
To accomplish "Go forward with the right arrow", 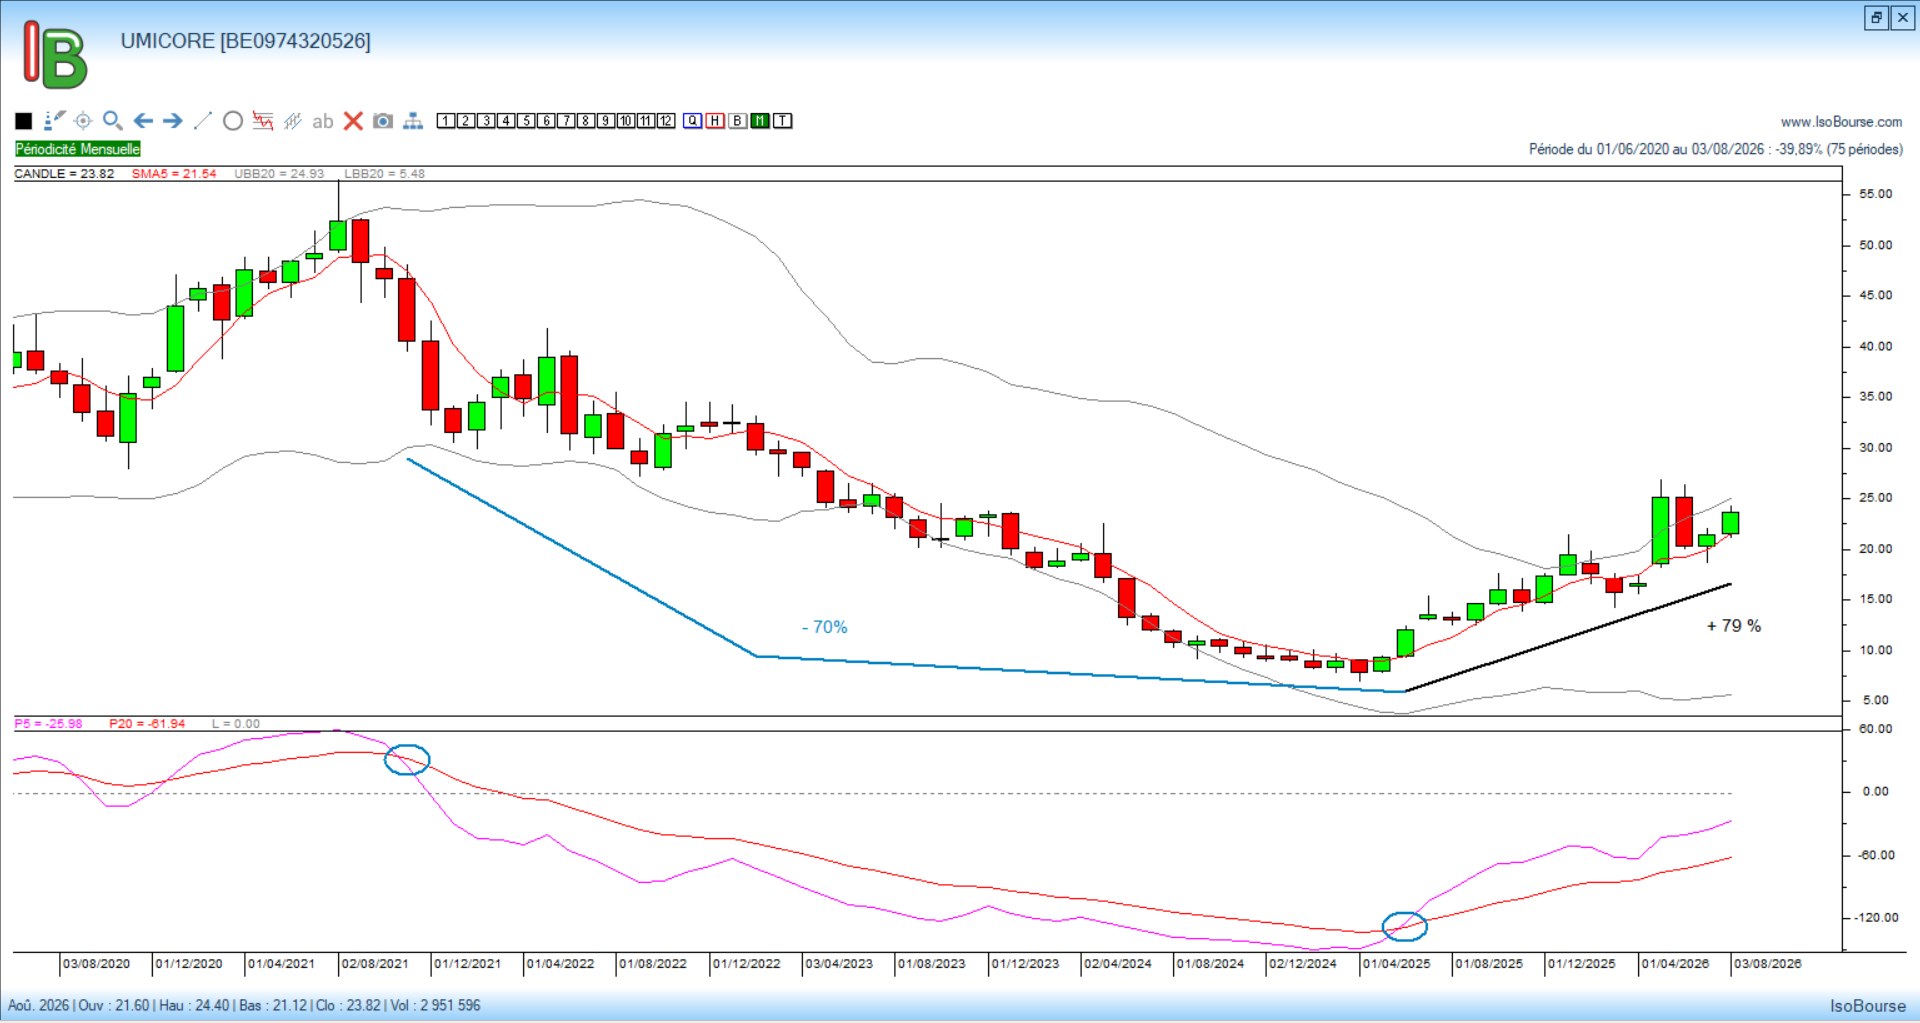I will click(x=173, y=121).
